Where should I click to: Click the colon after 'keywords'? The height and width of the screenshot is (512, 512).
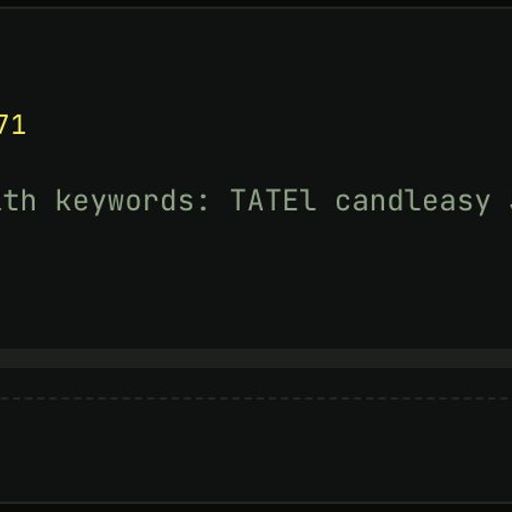(x=202, y=203)
